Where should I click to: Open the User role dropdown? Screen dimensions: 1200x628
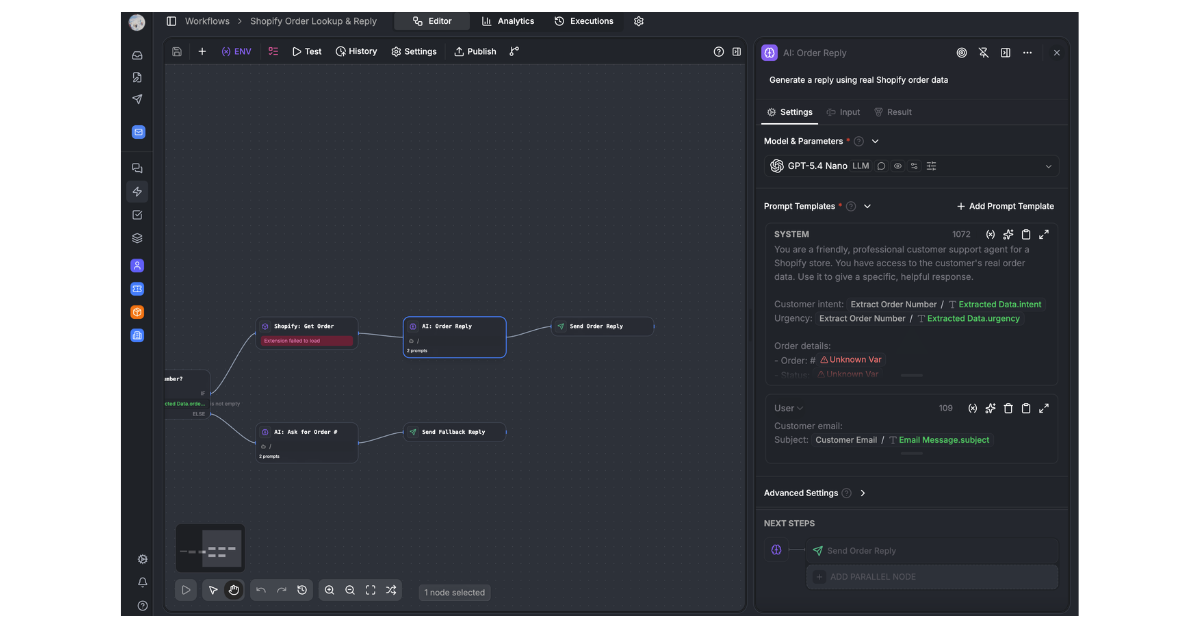[788, 408]
